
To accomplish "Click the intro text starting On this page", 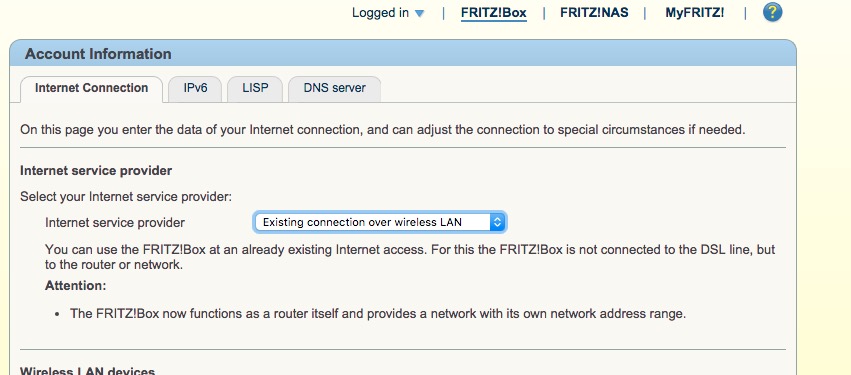I will click(x=383, y=130).
